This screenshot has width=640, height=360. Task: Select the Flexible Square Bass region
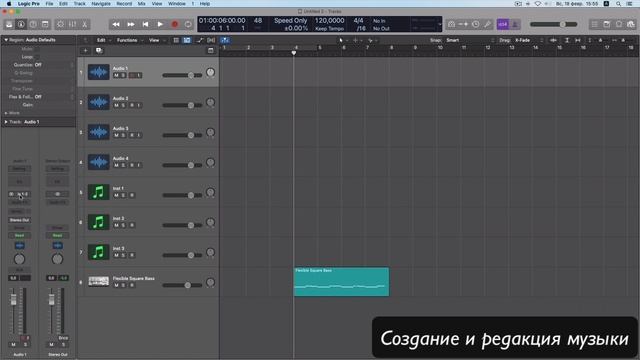[x=341, y=282]
